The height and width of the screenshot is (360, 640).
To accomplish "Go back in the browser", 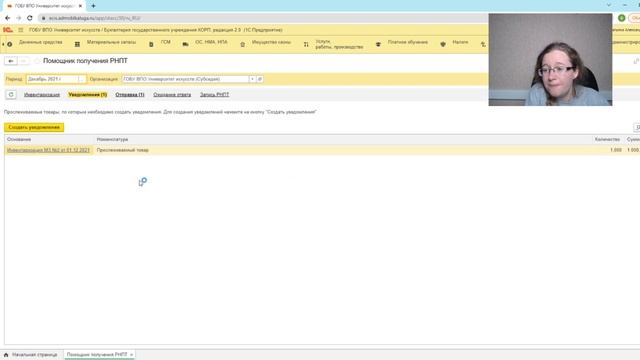I will (7, 18).
